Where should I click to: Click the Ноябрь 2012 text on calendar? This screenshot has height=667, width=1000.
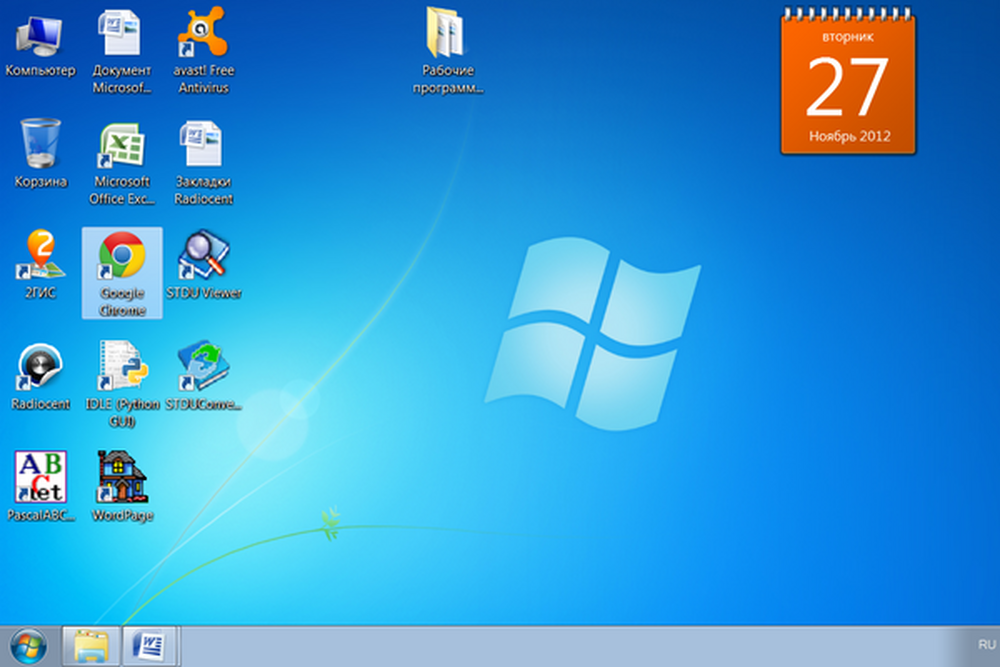(849, 136)
